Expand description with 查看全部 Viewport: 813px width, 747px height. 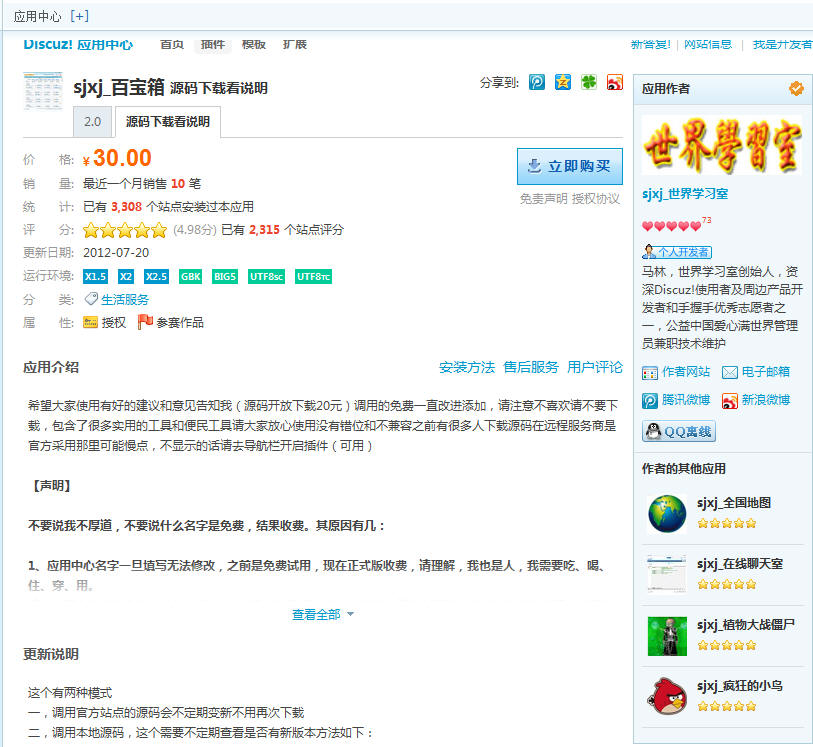click(x=323, y=614)
